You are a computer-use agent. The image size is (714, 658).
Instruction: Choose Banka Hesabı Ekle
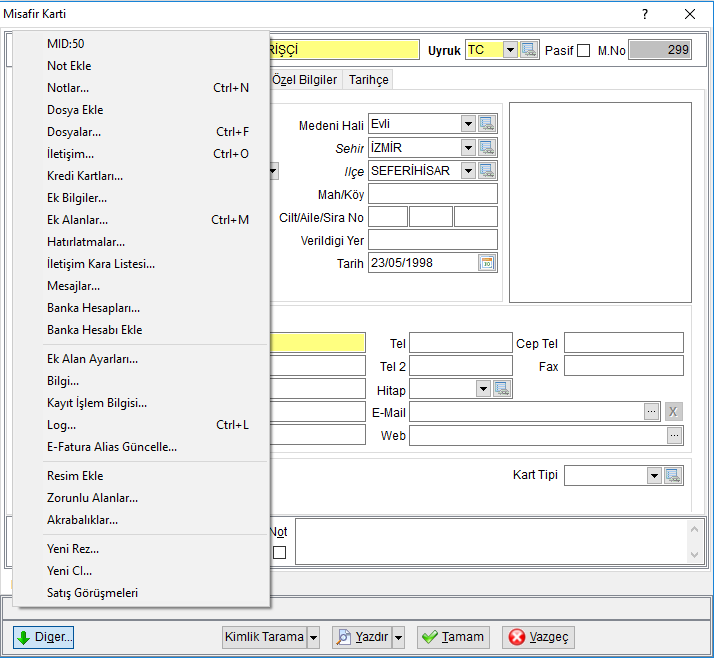[x=141, y=330]
